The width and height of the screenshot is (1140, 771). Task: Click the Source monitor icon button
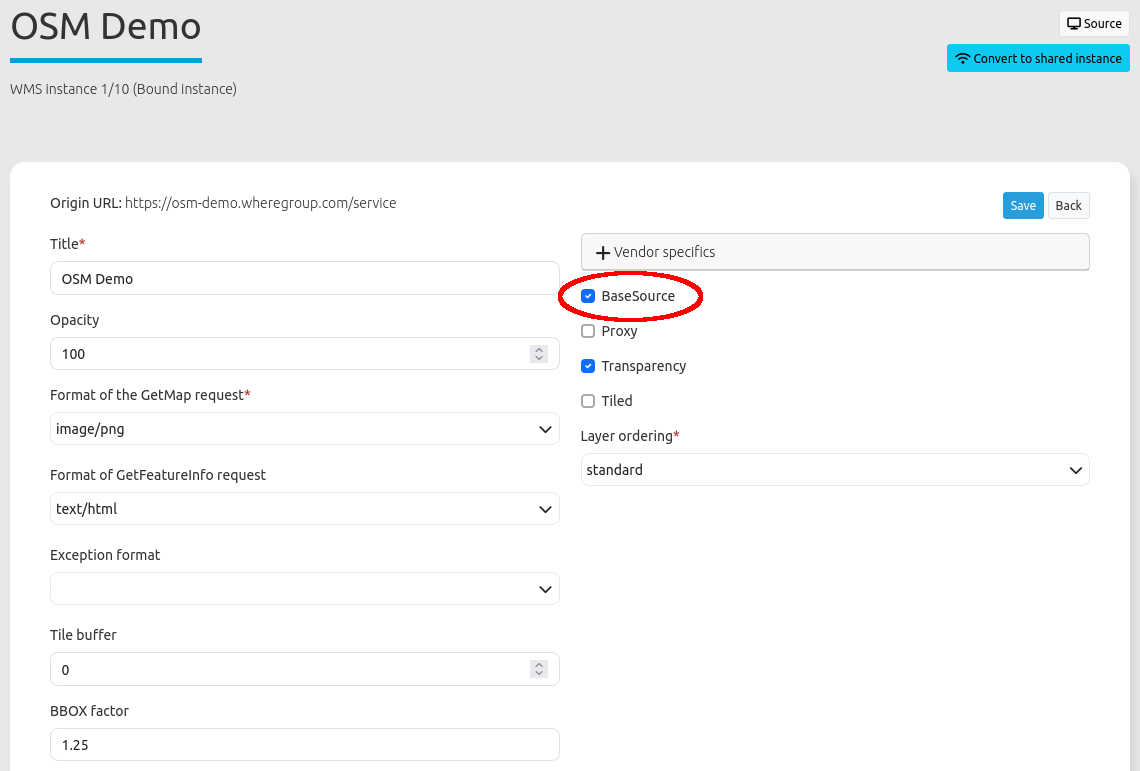1074,24
